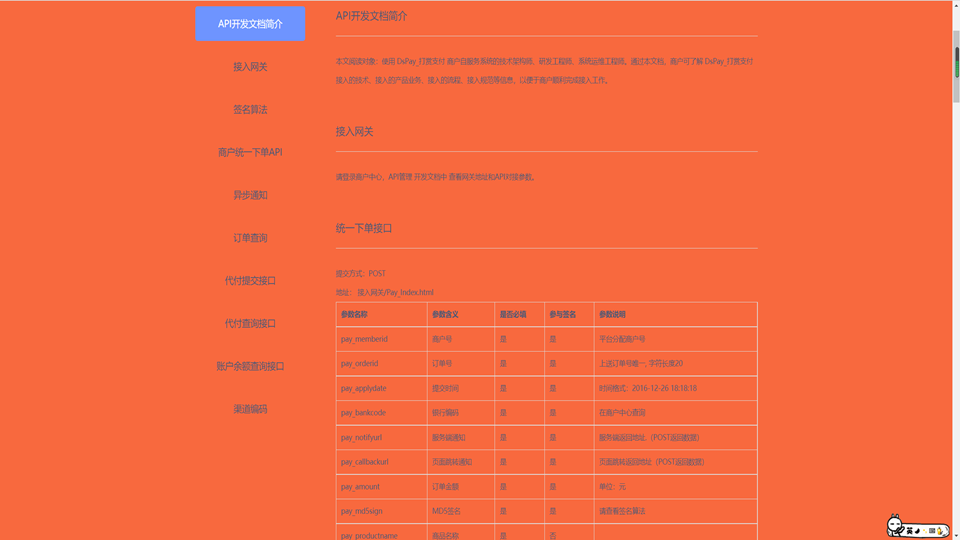The width and height of the screenshot is (960, 540).
Task: Open the 代付提交接口 sidebar entry
Action: pyautogui.click(x=250, y=281)
